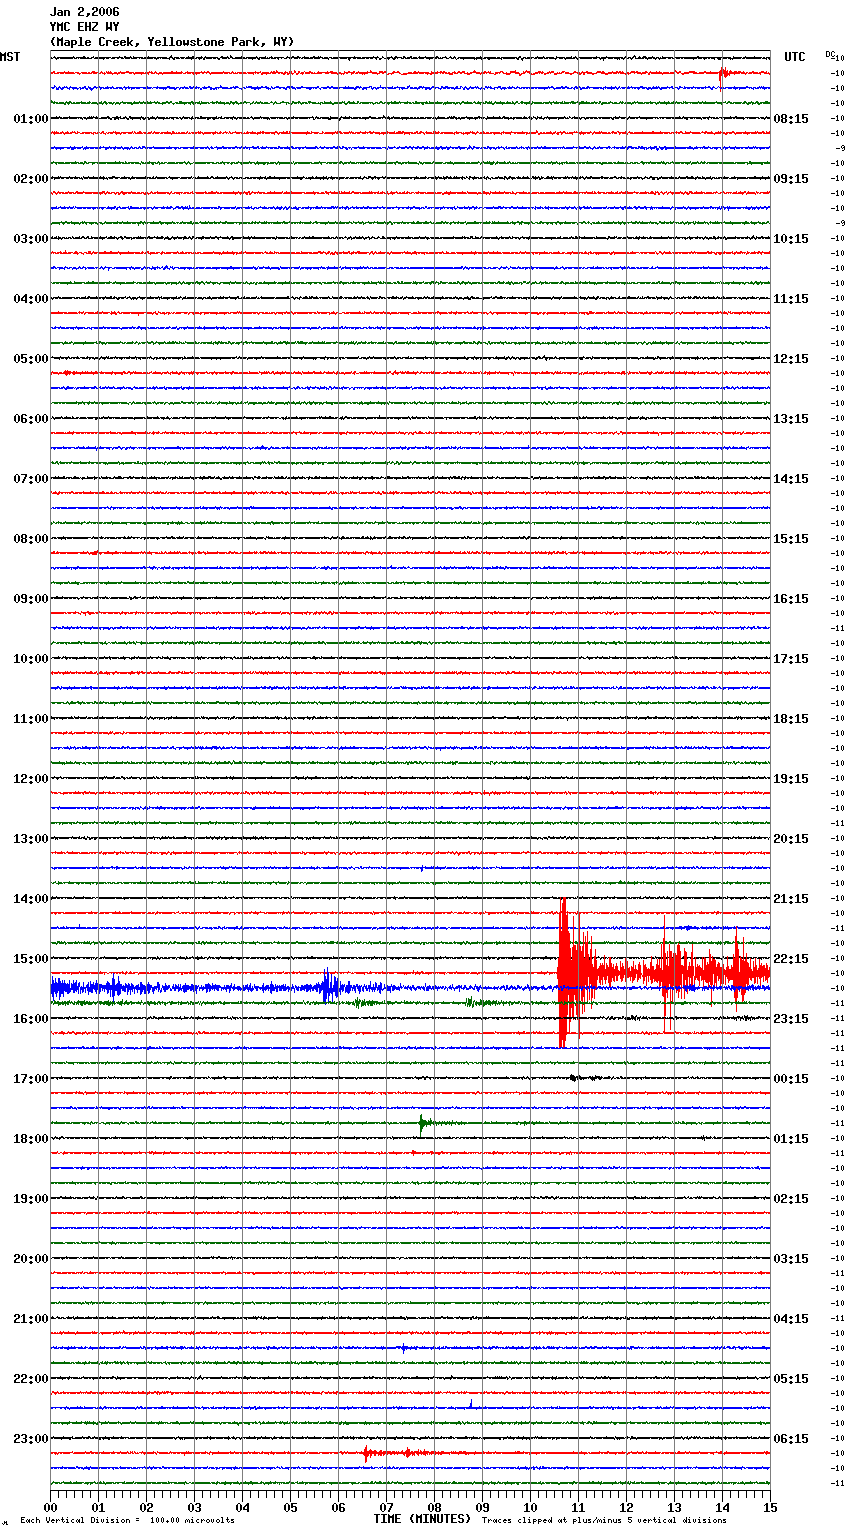Click the '16:00' MST time label
The height and width of the screenshot is (1534, 850).
[31, 1019]
